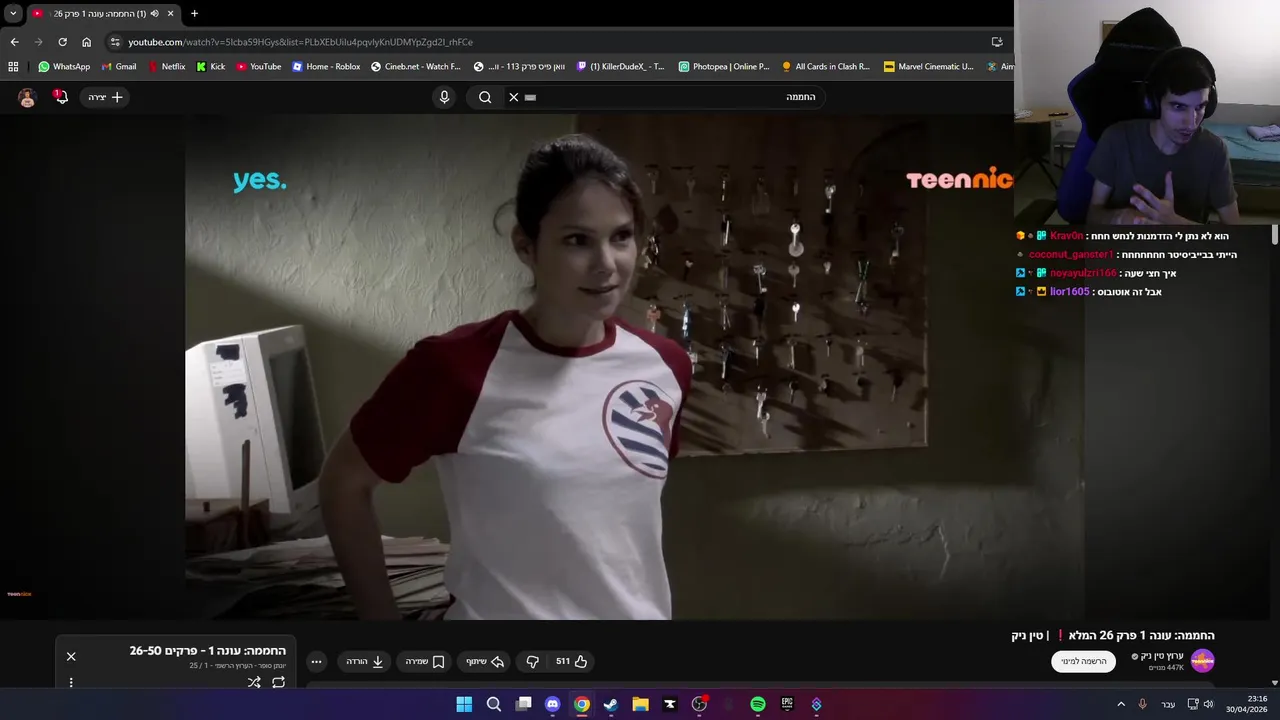This screenshot has height=720, width=1280.
Task: Open the playlist options three-dot menu
Action: click(71, 682)
